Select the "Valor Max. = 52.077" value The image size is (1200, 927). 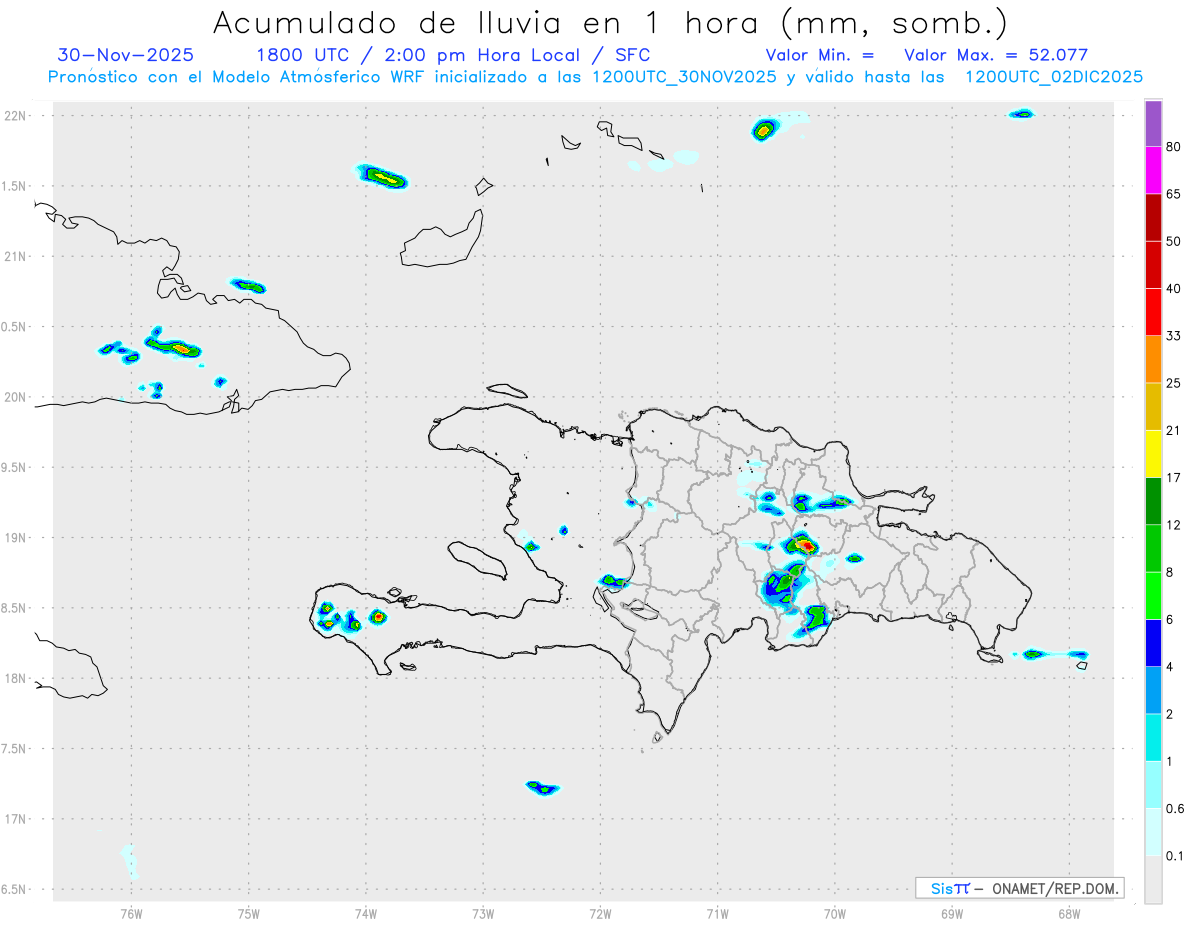click(996, 55)
